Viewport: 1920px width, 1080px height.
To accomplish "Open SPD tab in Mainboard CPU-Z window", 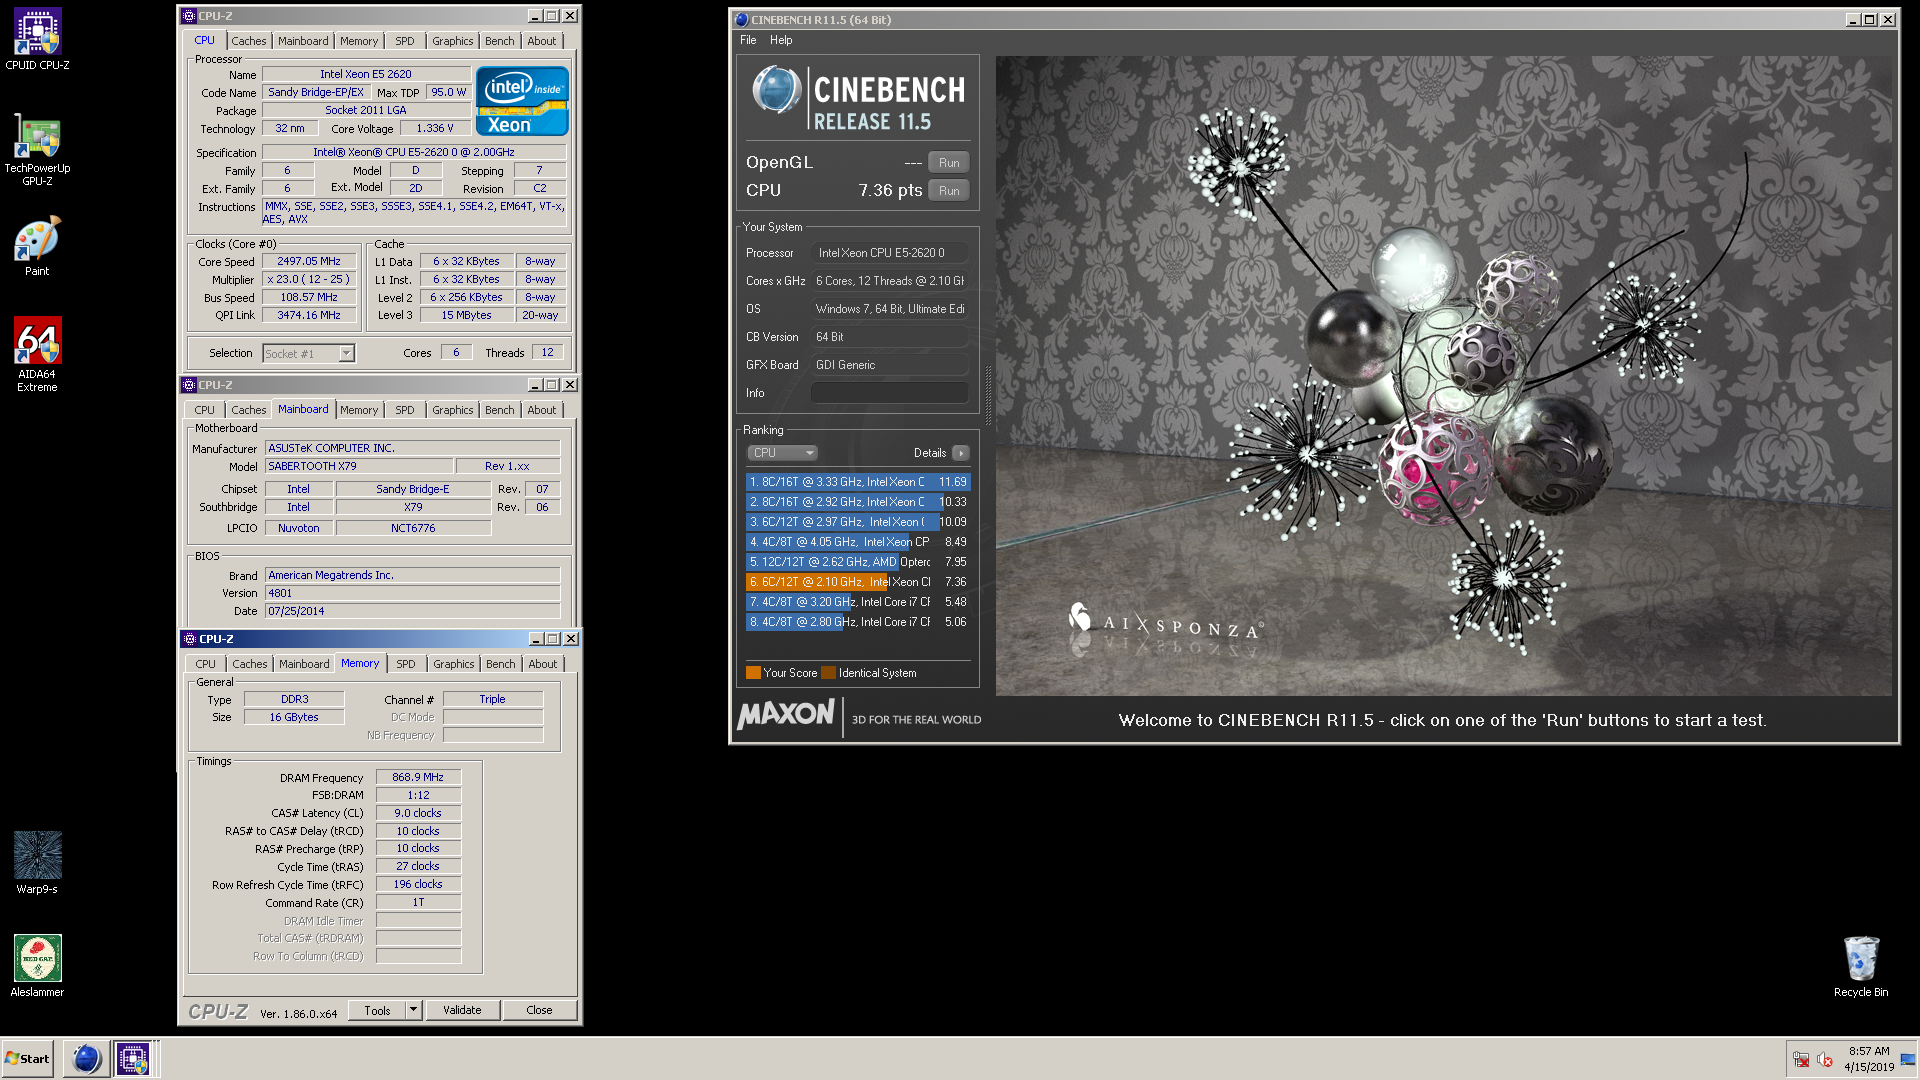I will pyautogui.click(x=404, y=410).
